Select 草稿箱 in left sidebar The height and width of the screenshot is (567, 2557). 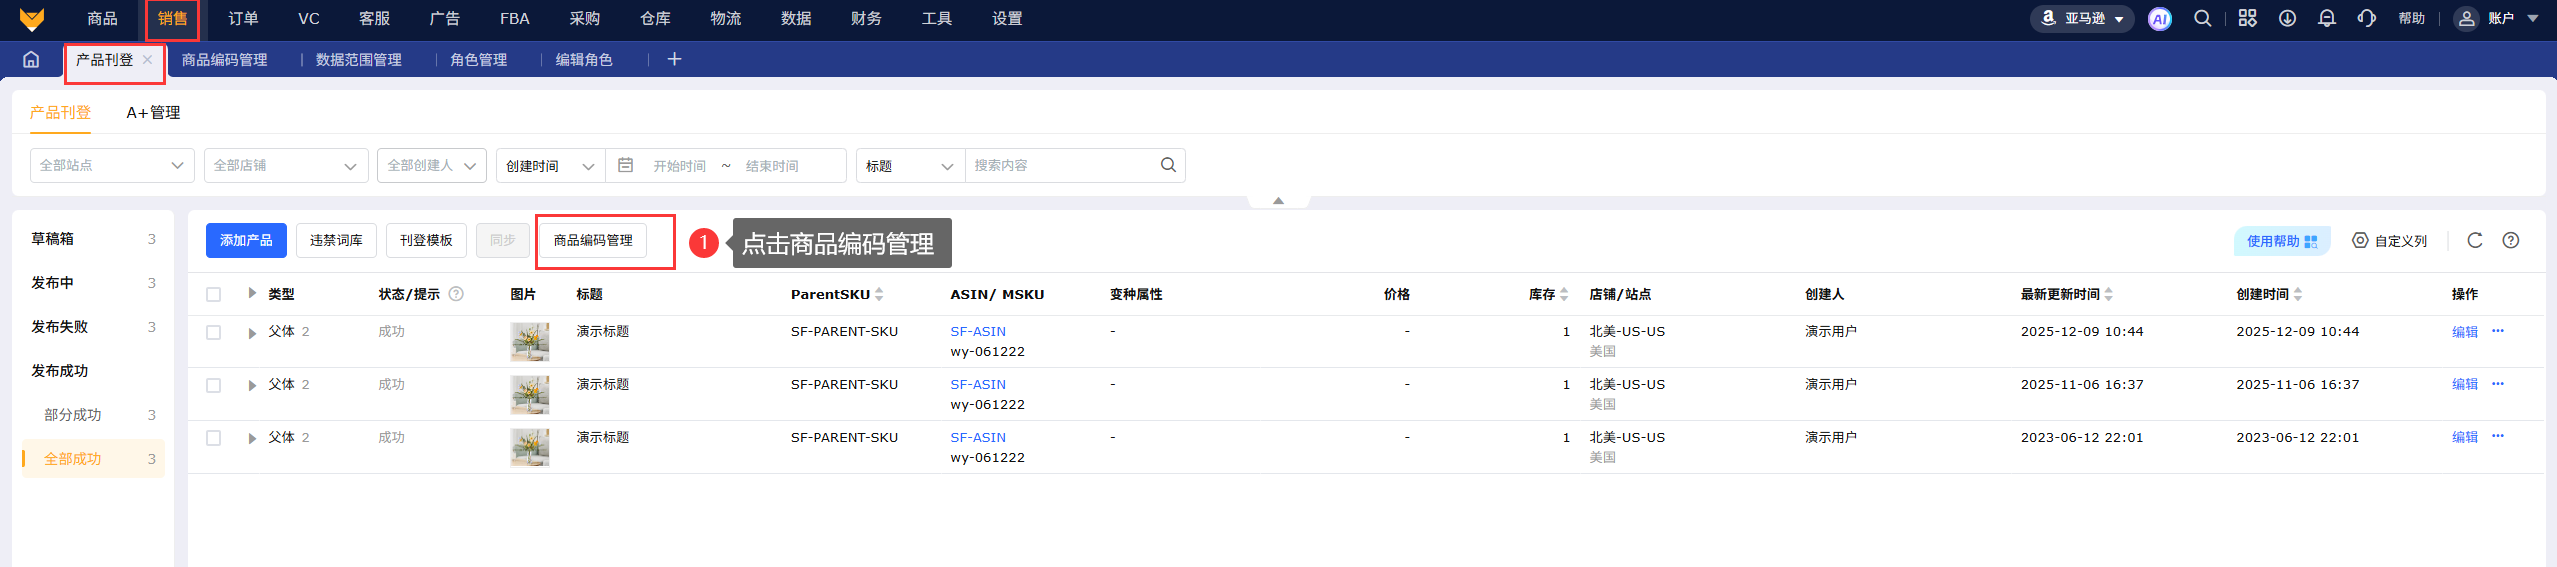[53, 239]
